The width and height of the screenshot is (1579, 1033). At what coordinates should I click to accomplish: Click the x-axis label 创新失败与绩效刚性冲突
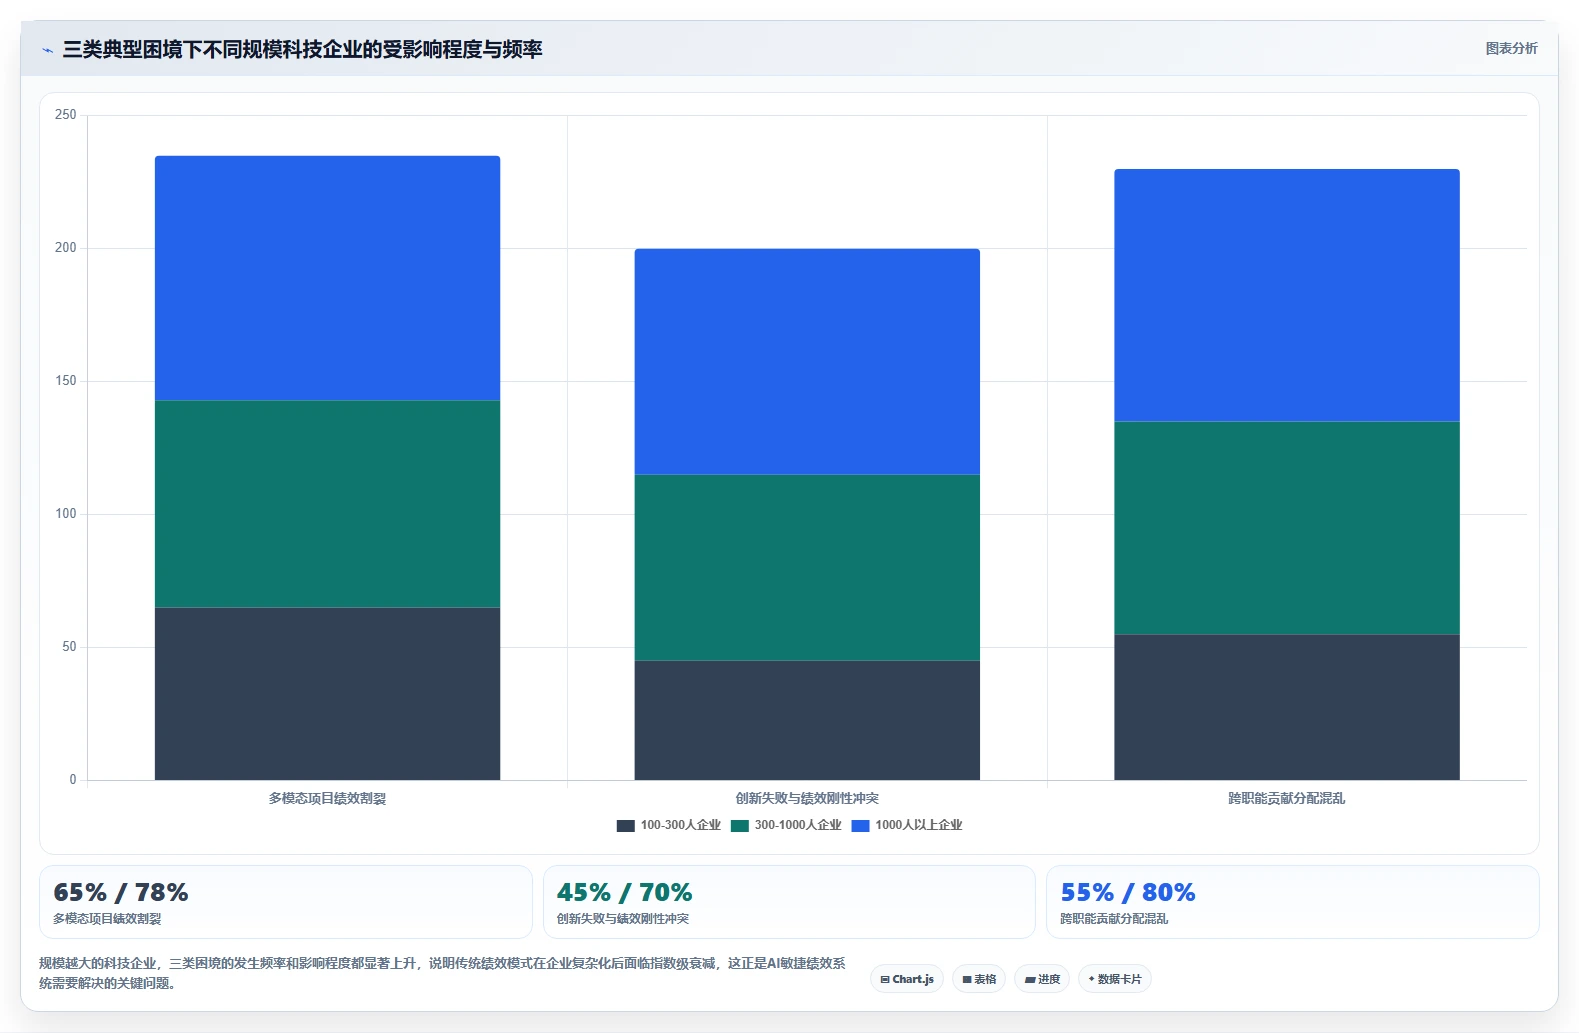tap(807, 798)
